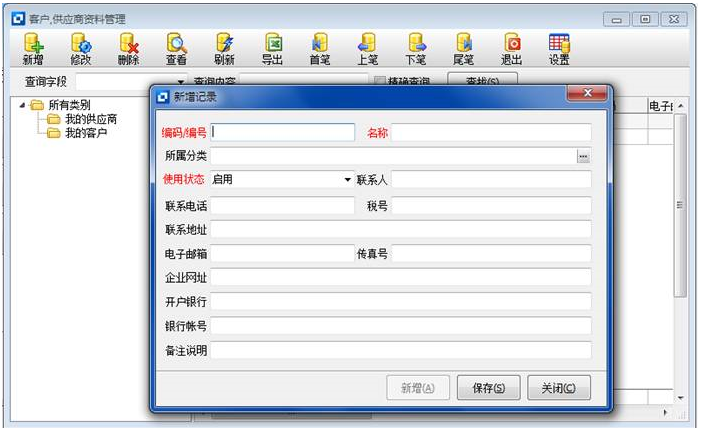
Task: Maximize the main window
Action: tap(645, 19)
